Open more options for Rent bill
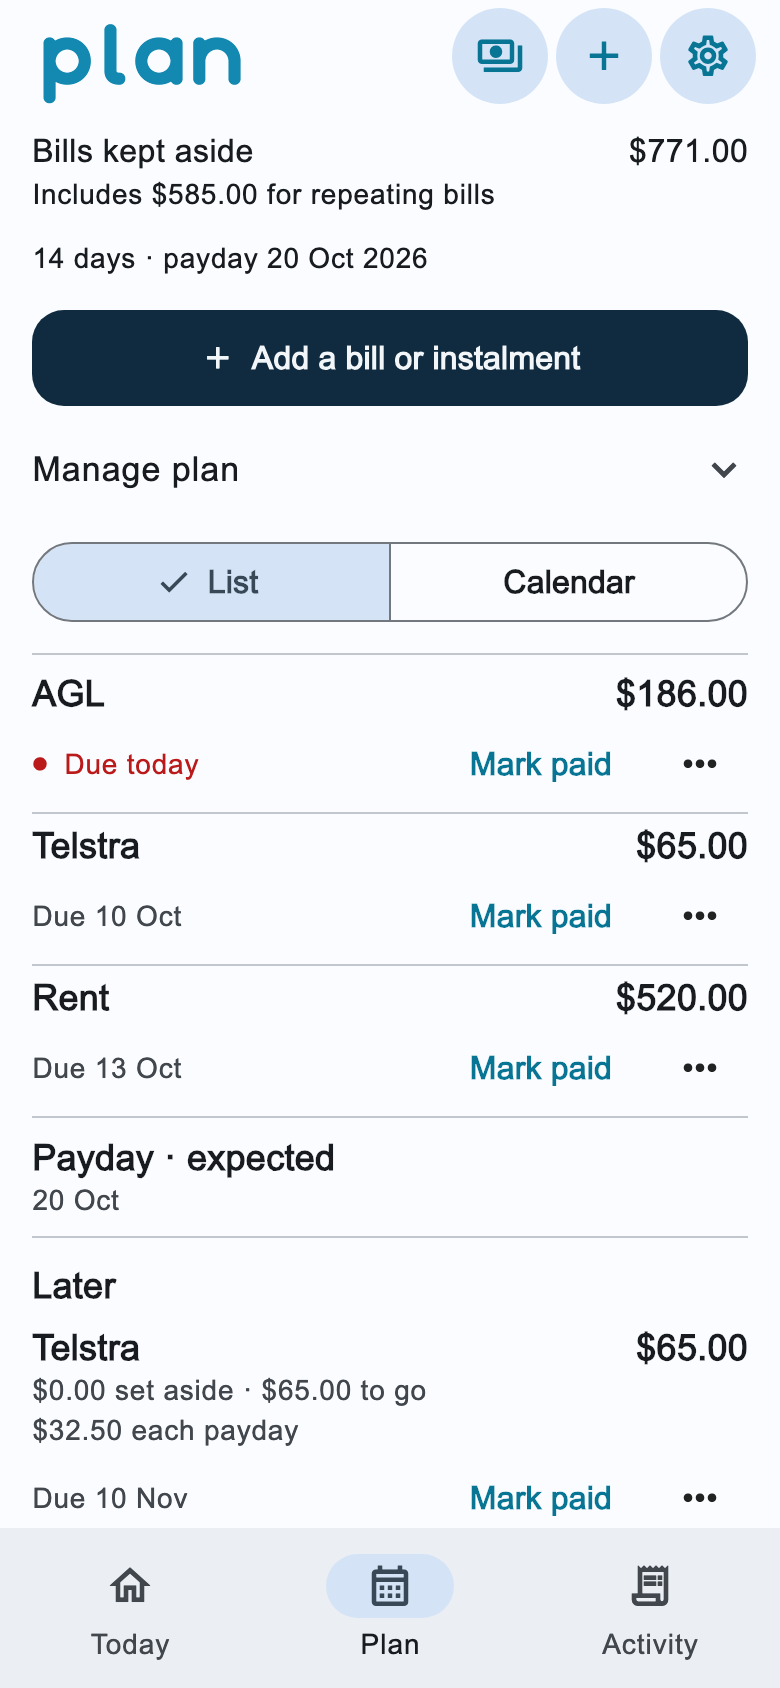 (700, 1068)
